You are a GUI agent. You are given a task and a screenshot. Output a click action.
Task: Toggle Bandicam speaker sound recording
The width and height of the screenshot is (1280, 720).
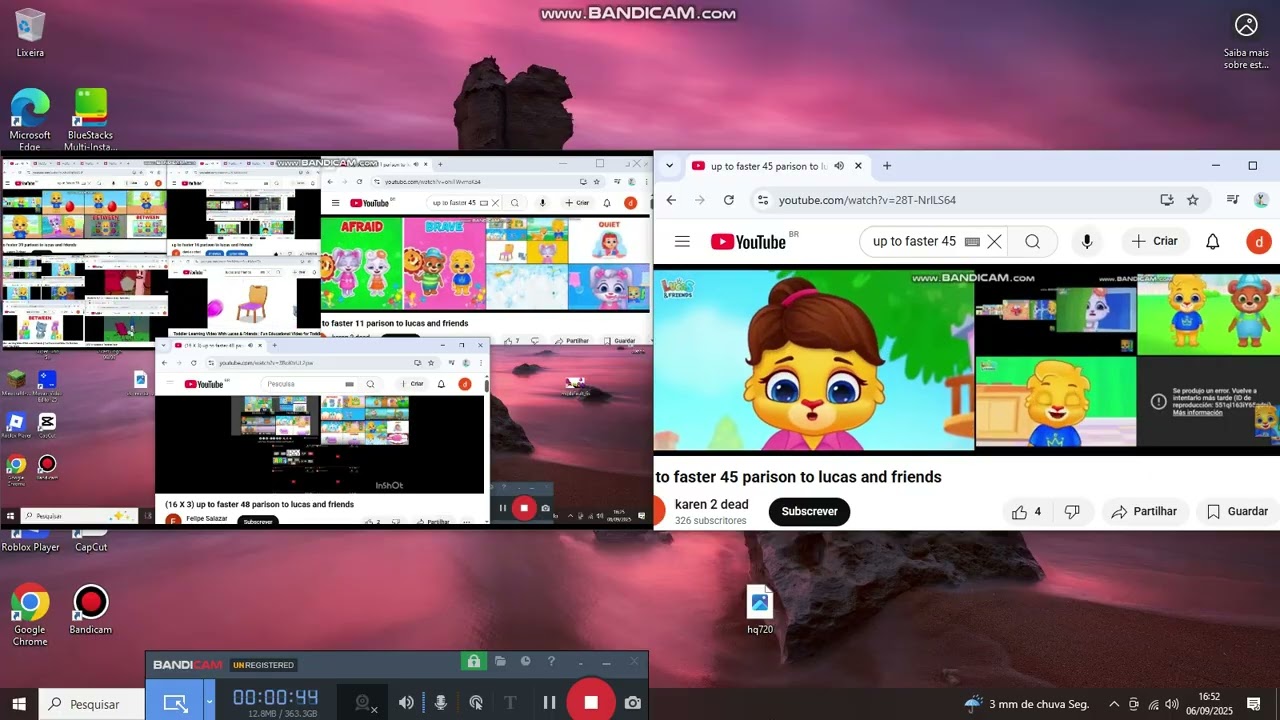406,703
